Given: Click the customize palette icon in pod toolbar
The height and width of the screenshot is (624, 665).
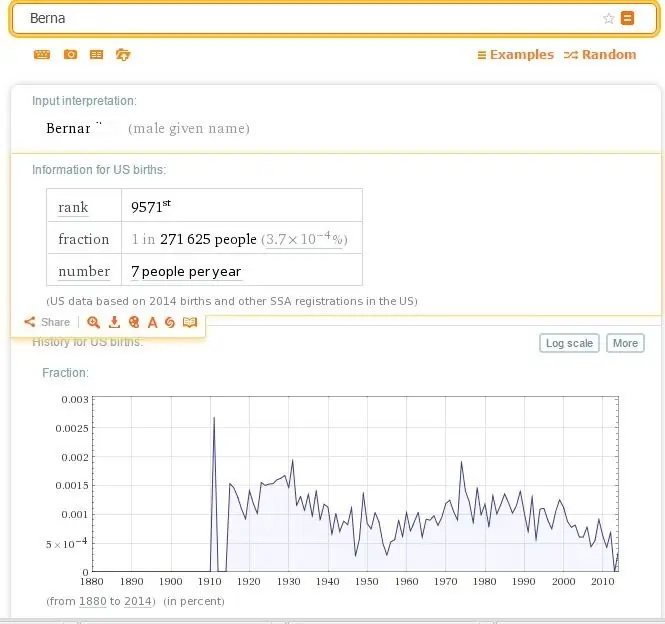Looking at the screenshot, I should [133, 322].
